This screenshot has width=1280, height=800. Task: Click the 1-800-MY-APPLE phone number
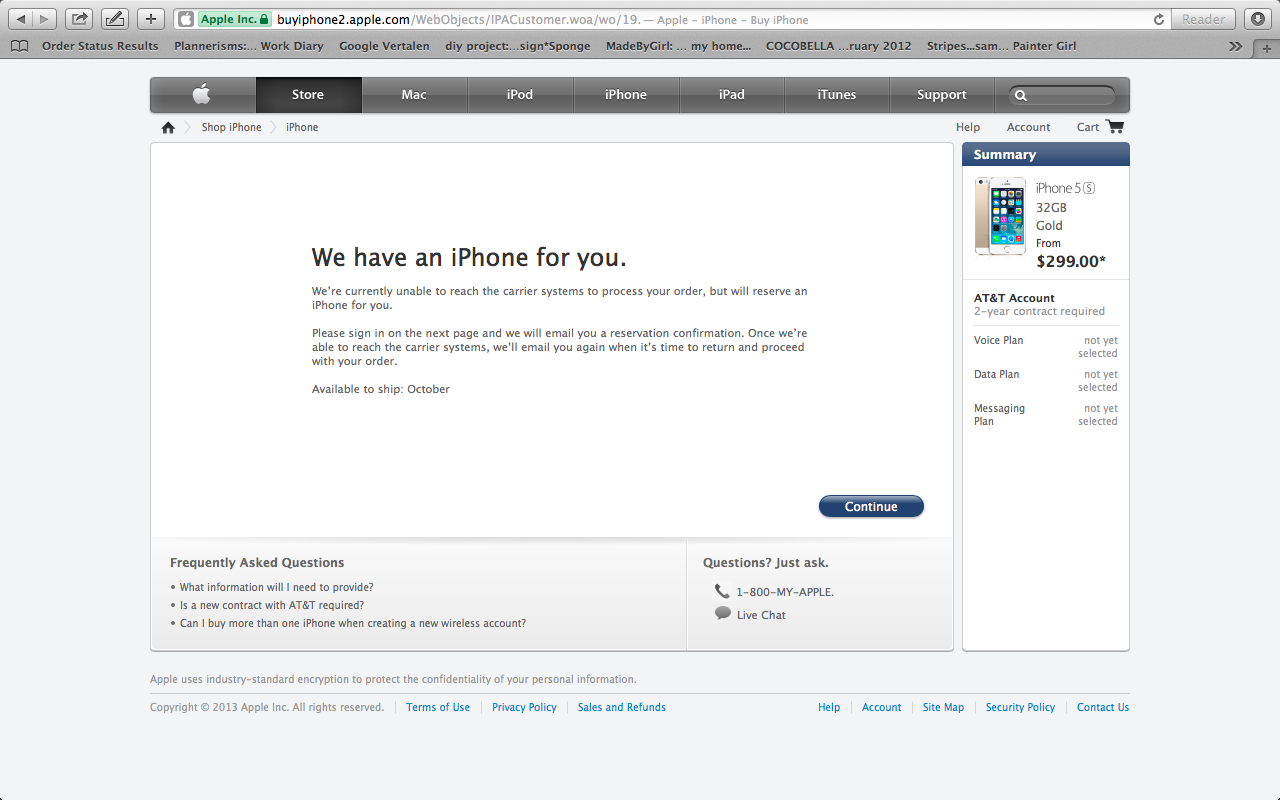click(x=785, y=592)
